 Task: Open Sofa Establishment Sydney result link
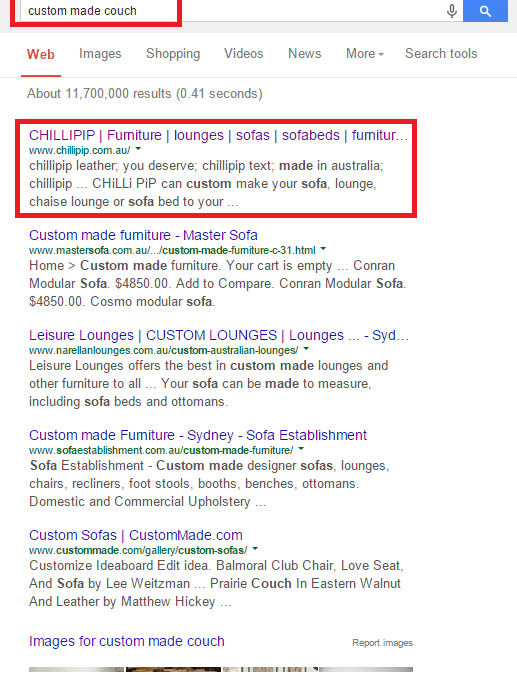(x=198, y=435)
